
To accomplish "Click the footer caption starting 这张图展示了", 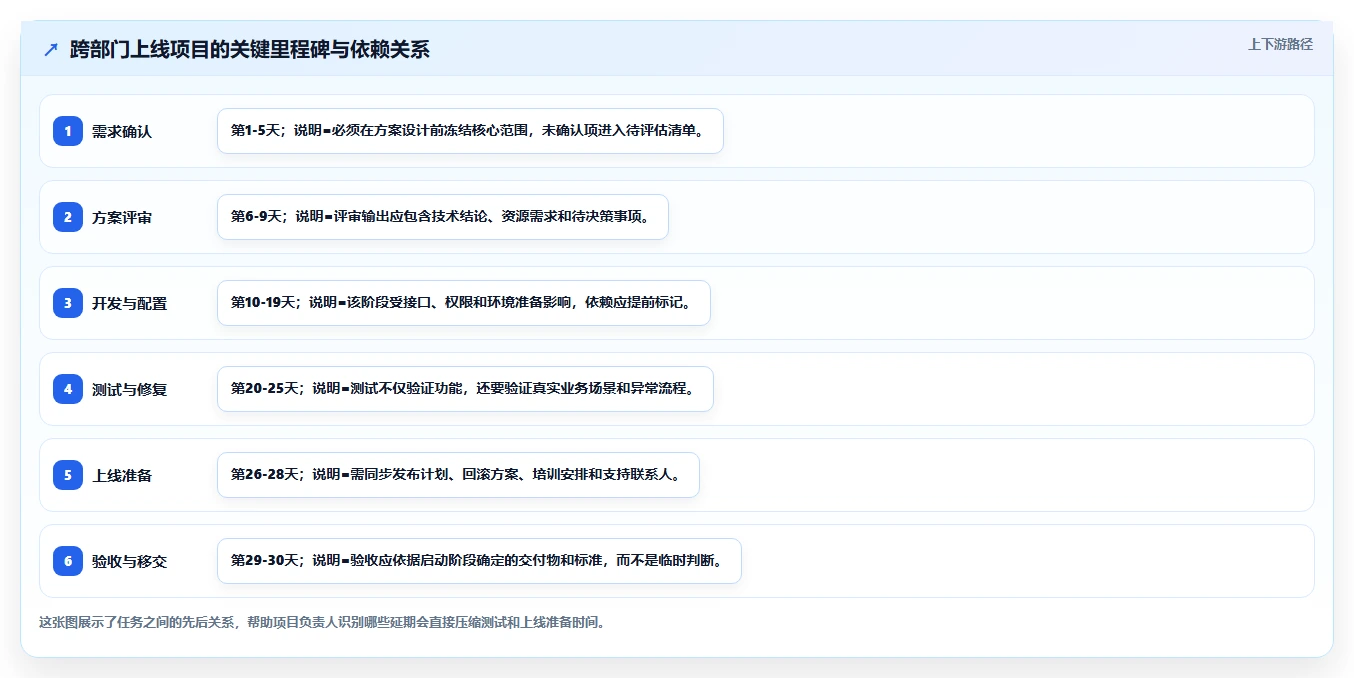I will [322, 622].
